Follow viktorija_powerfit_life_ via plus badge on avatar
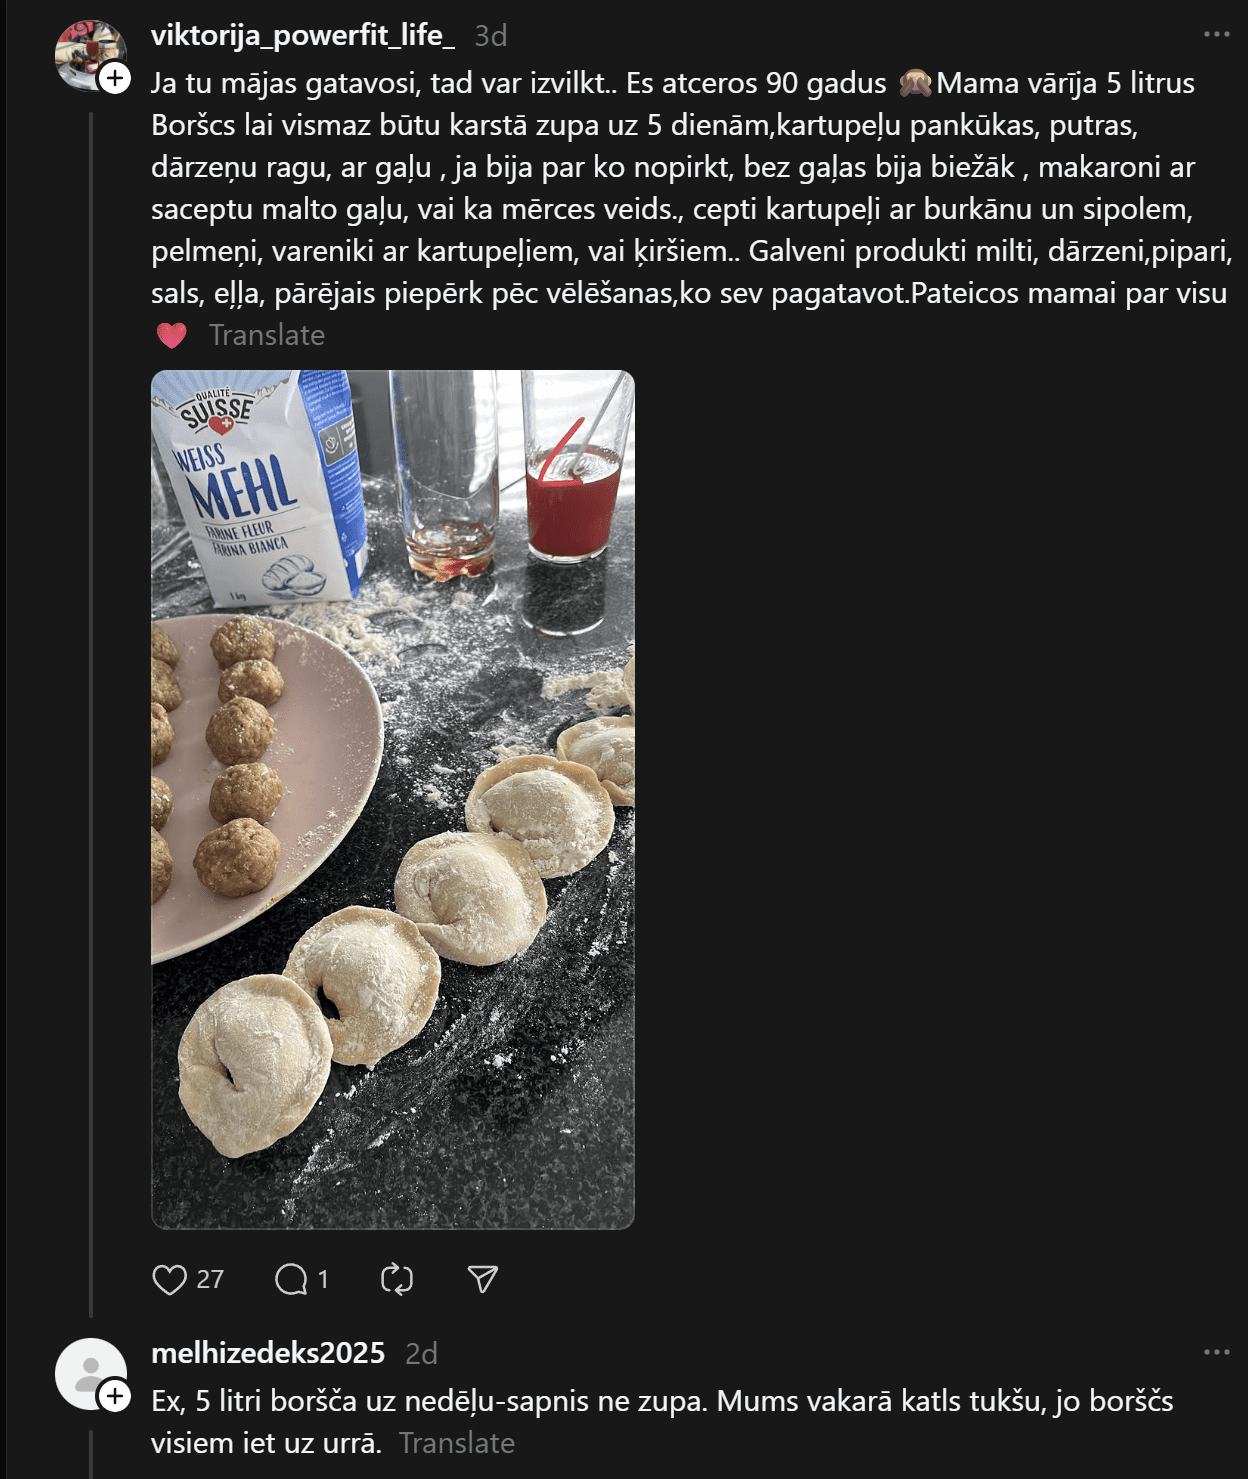The height and width of the screenshot is (1479, 1248). click(x=115, y=78)
